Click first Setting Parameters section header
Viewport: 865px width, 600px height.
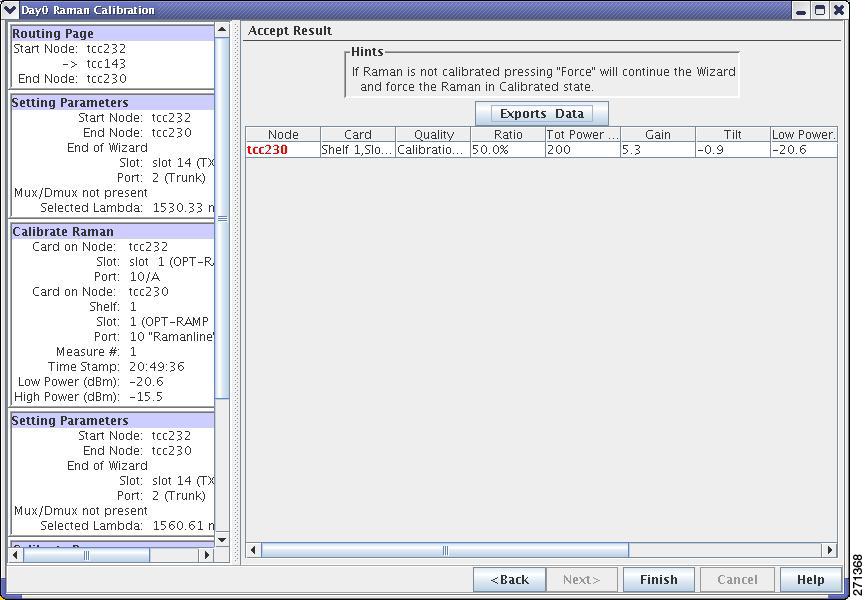113,103
